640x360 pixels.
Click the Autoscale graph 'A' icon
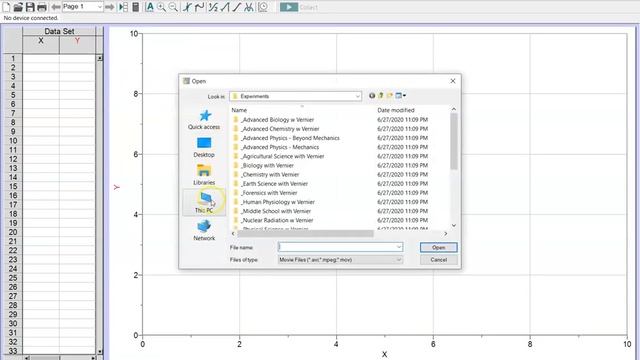150,7
